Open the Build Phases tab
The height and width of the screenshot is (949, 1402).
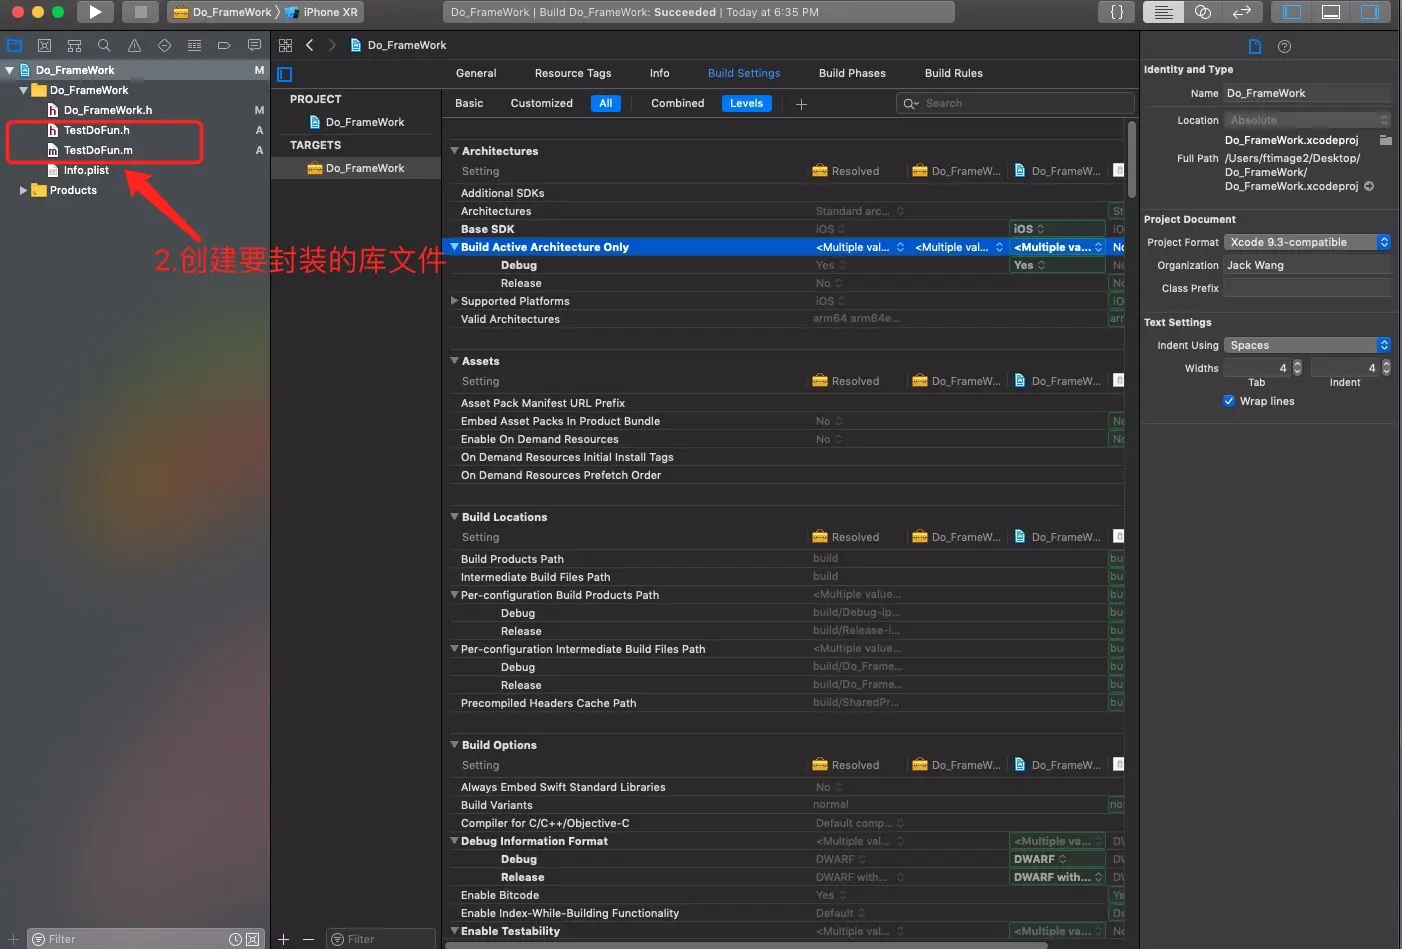(x=852, y=73)
